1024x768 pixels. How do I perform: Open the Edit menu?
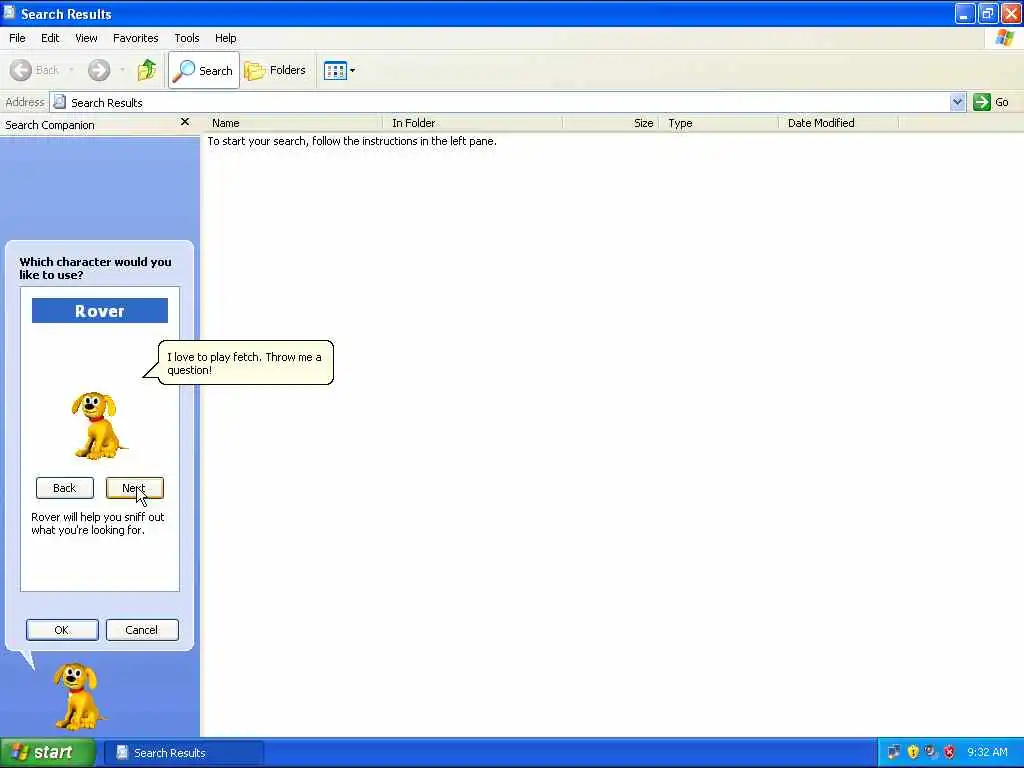pos(50,38)
